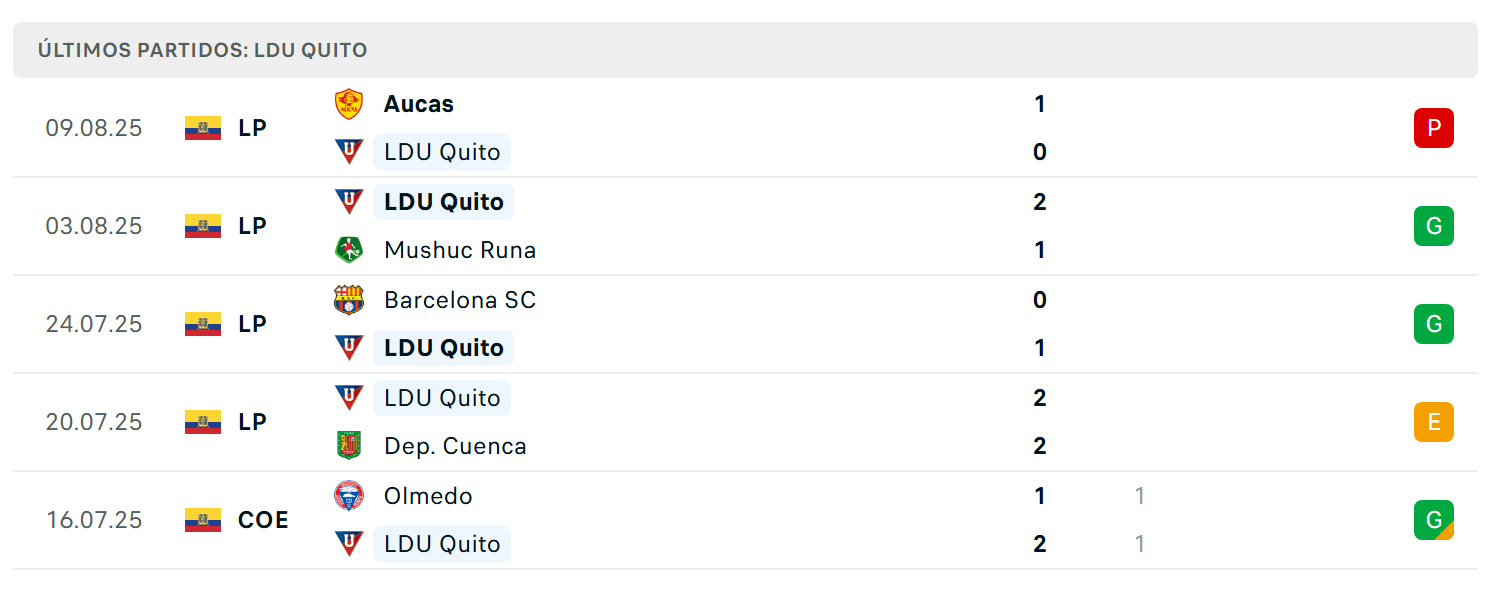Open the Aucas team link
Screen dimensions: 1490x591
tap(419, 104)
